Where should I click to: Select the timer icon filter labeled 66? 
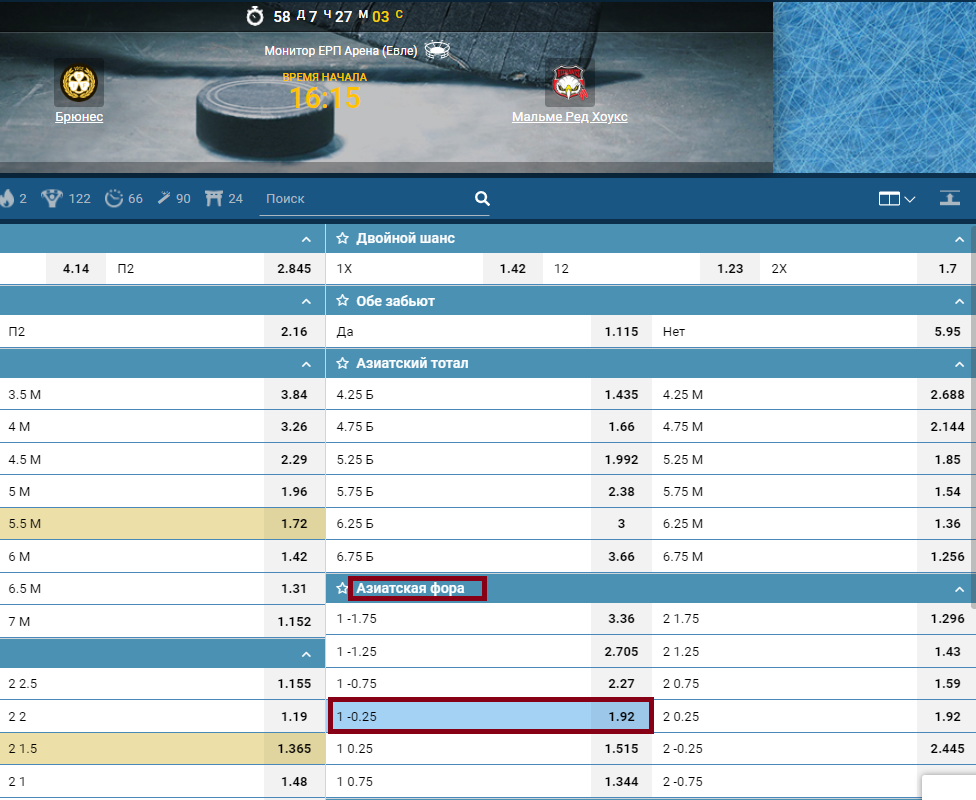click(x=114, y=198)
